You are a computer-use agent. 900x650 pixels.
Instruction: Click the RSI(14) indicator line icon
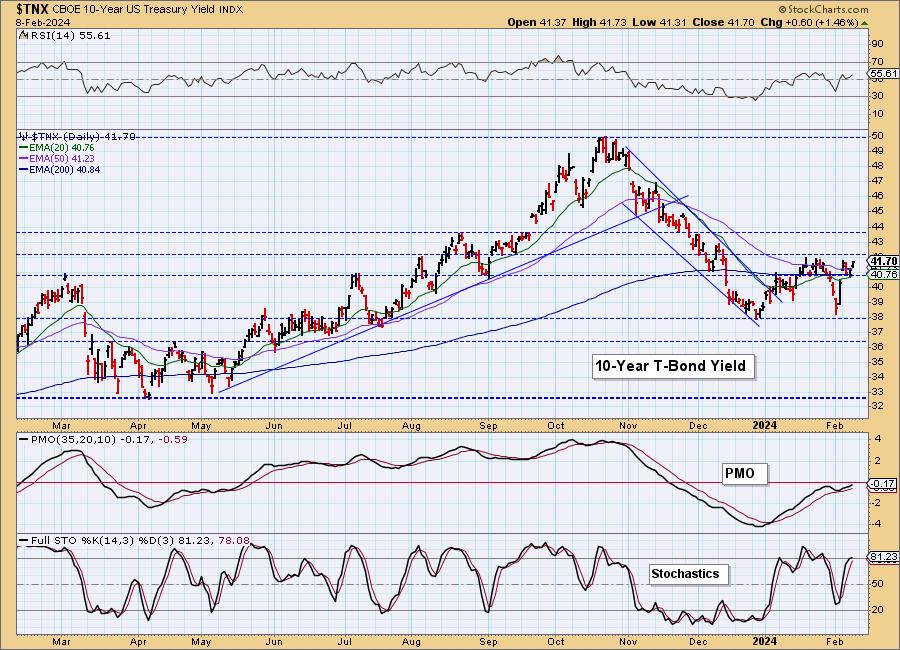point(22,35)
